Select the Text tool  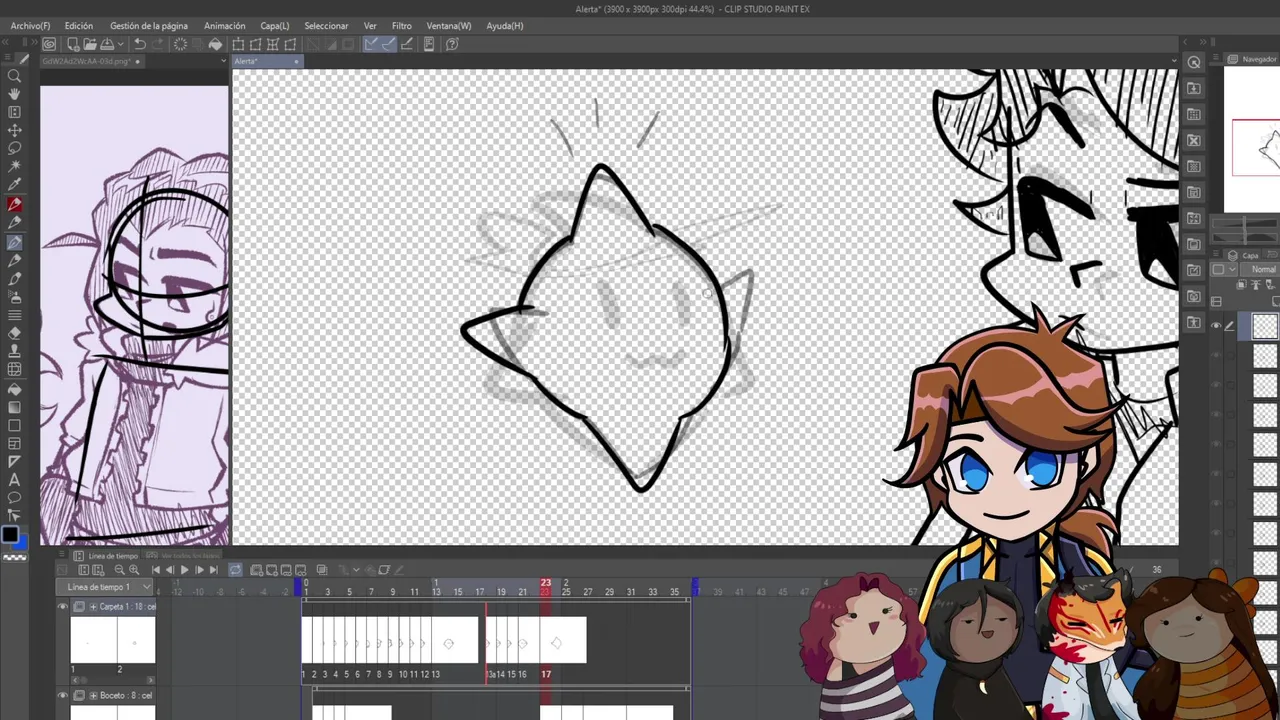tap(14, 480)
